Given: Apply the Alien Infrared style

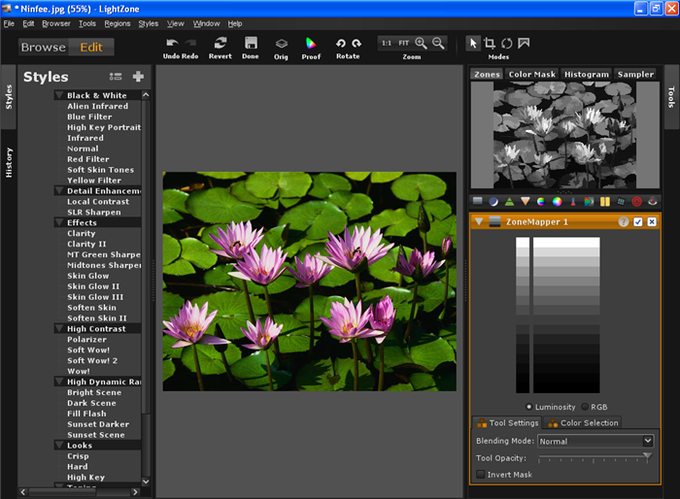Looking at the screenshot, I should tap(98, 106).
